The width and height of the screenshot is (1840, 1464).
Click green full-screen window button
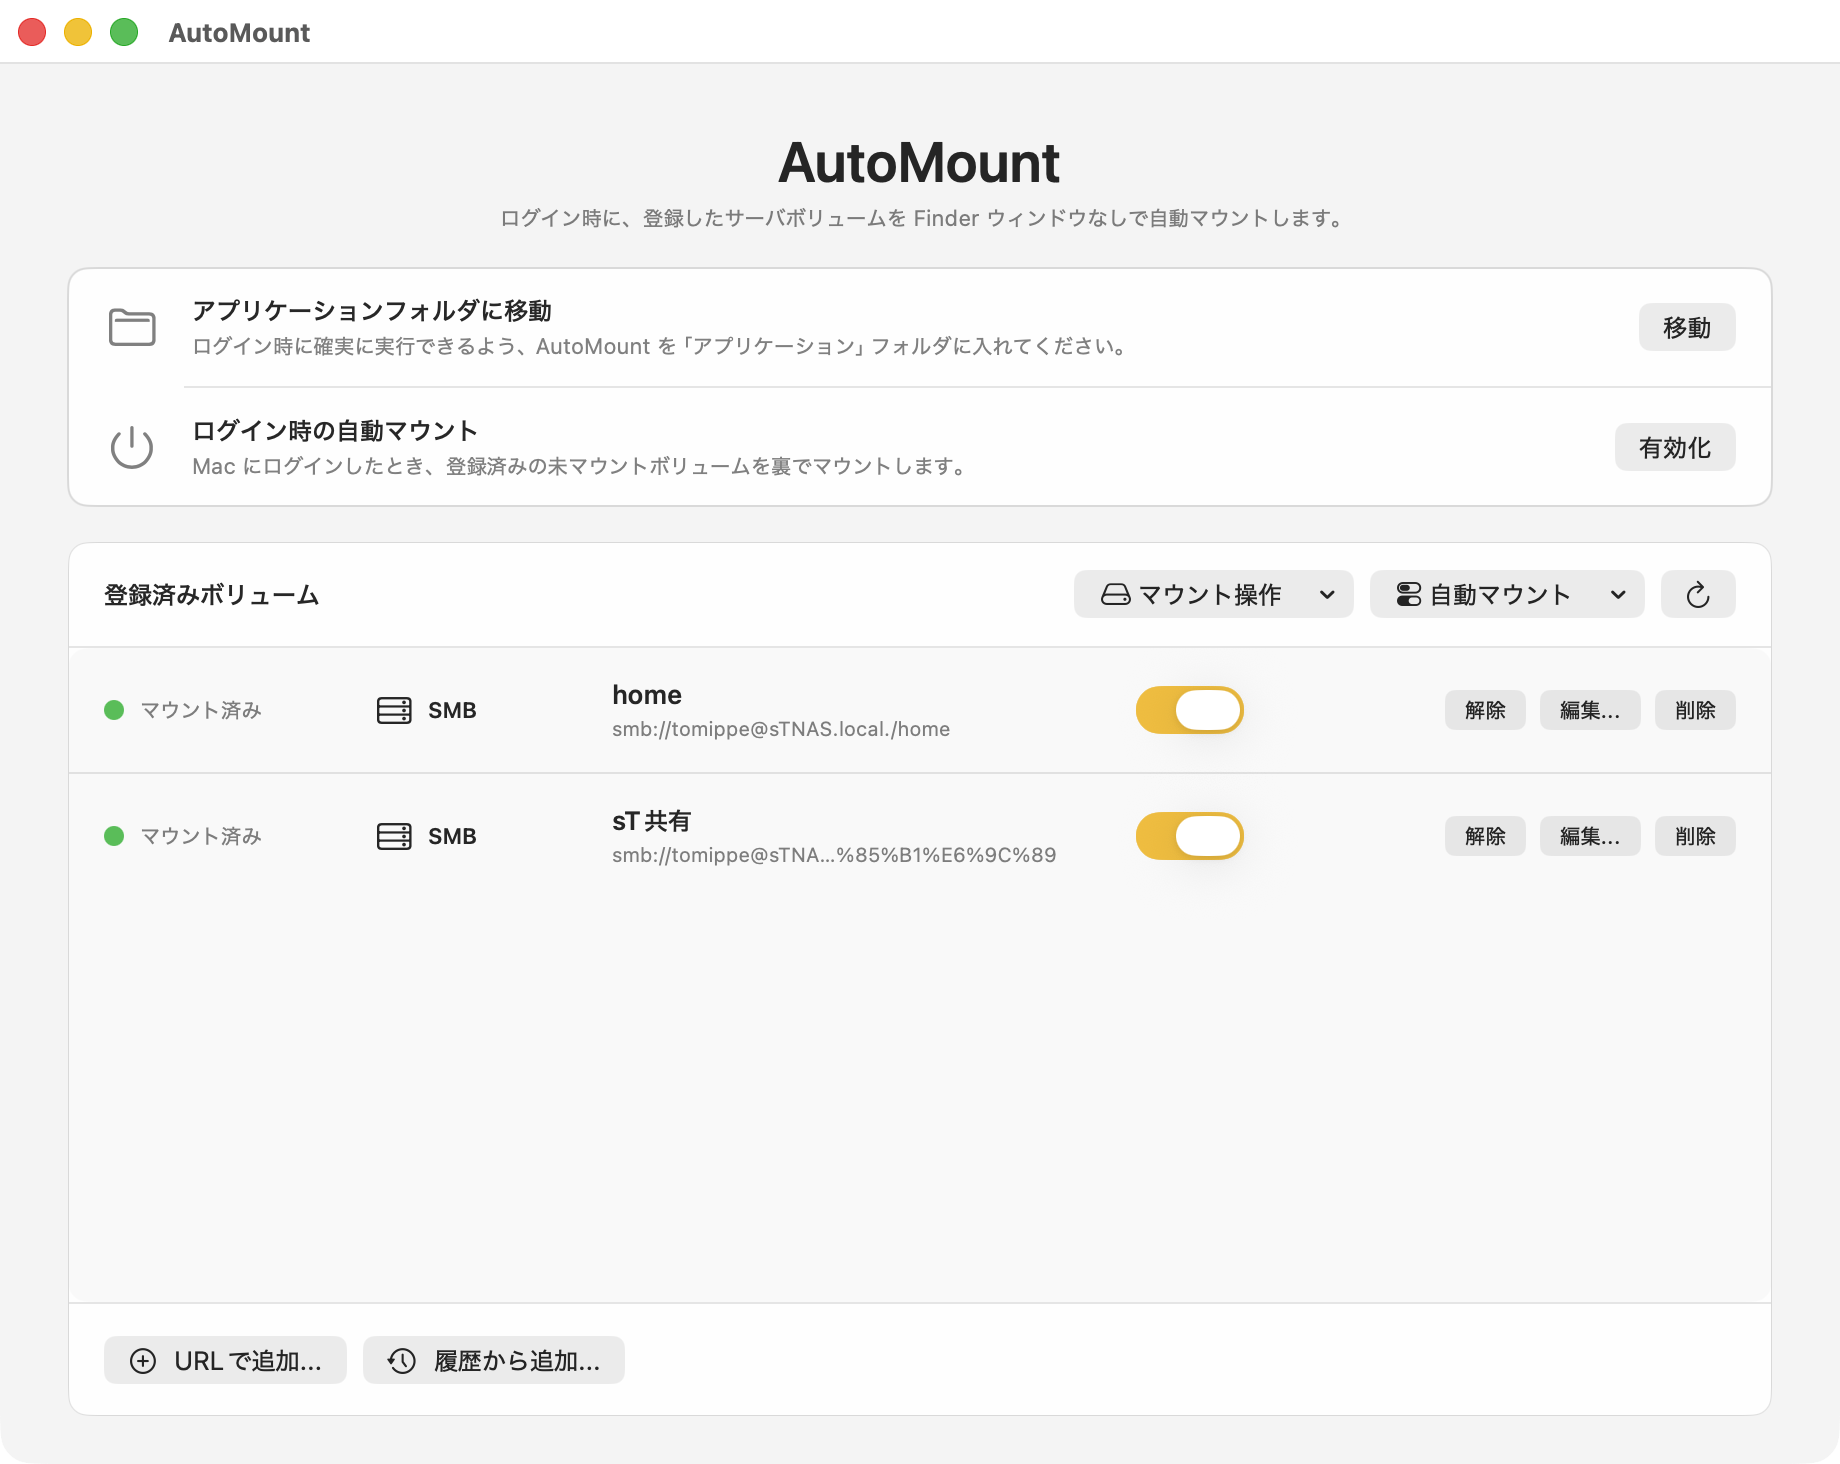(124, 32)
